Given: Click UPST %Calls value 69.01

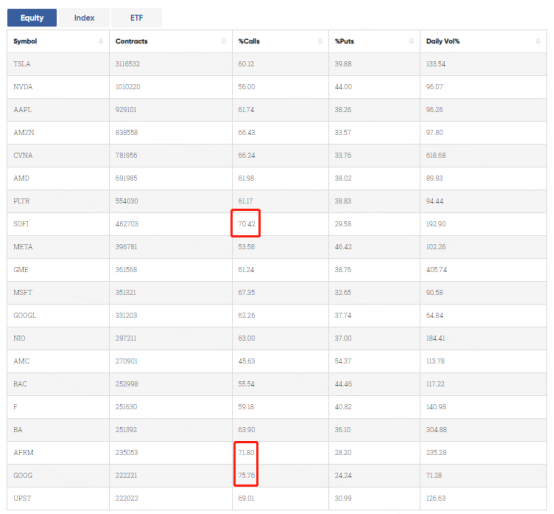Looking at the screenshot, I should point(246,498).
